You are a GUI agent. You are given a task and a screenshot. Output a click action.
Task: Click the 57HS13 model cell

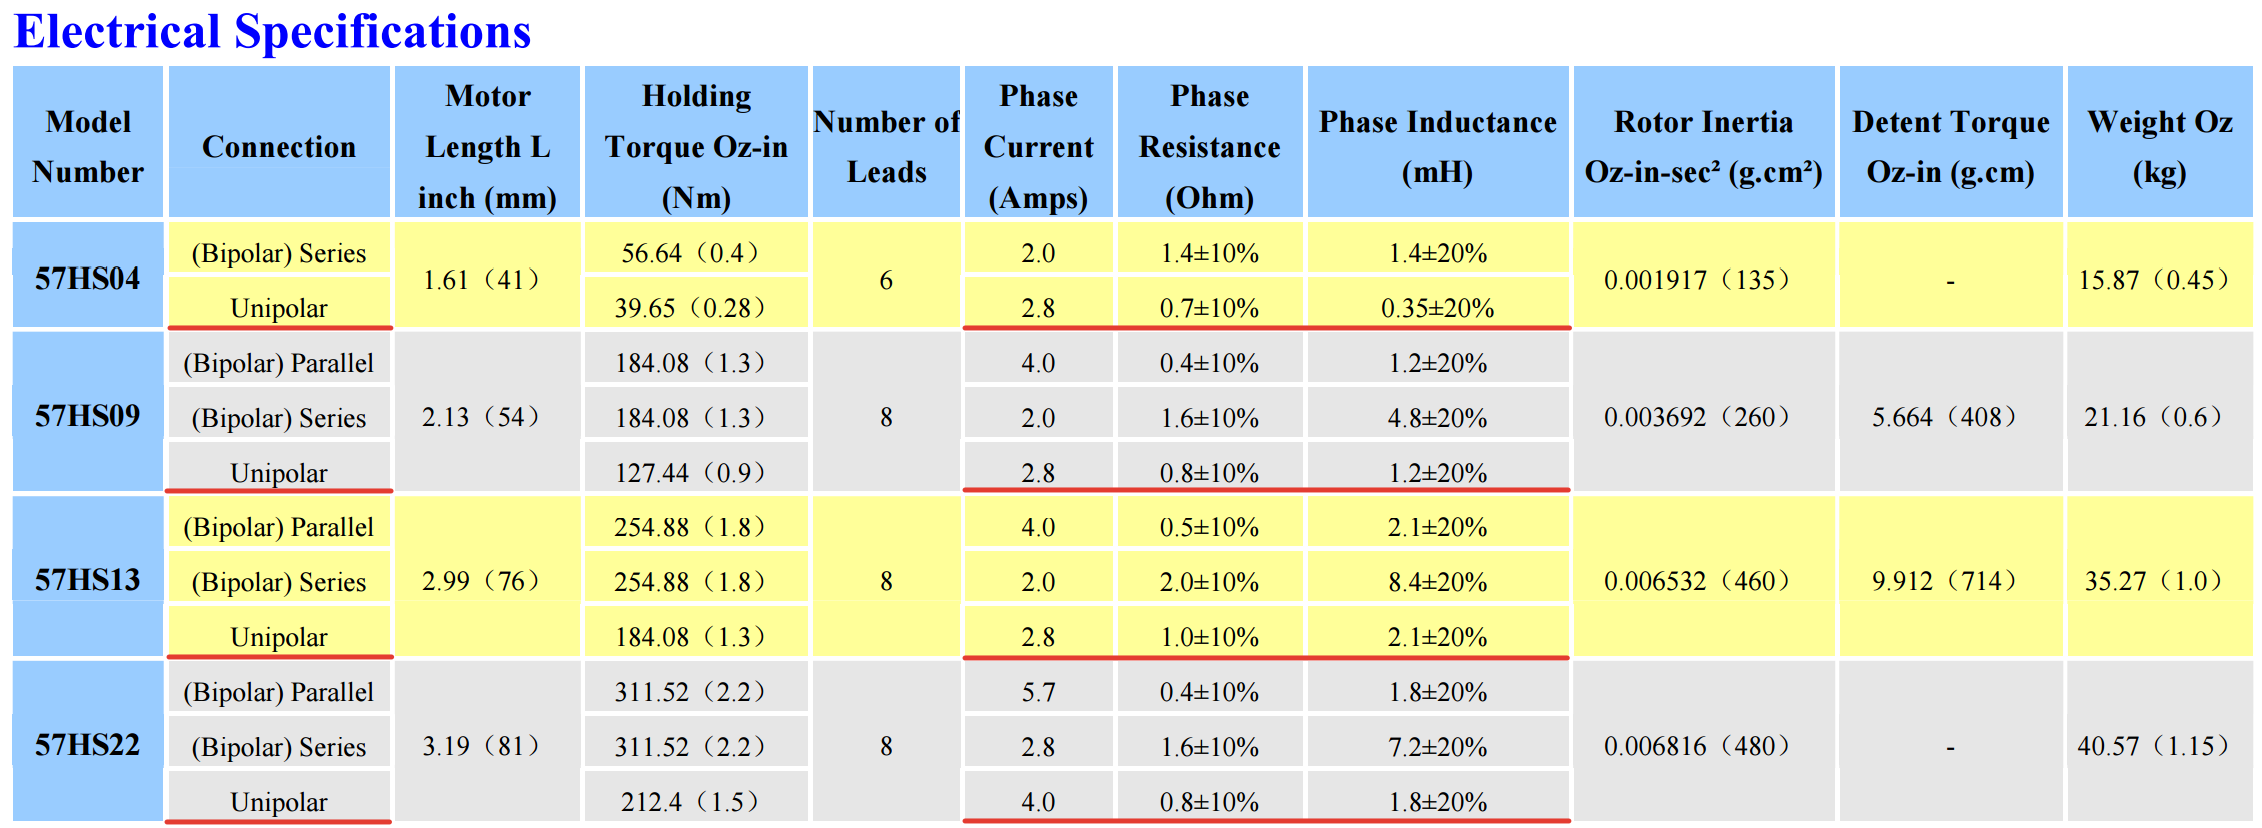pos(88,580)
